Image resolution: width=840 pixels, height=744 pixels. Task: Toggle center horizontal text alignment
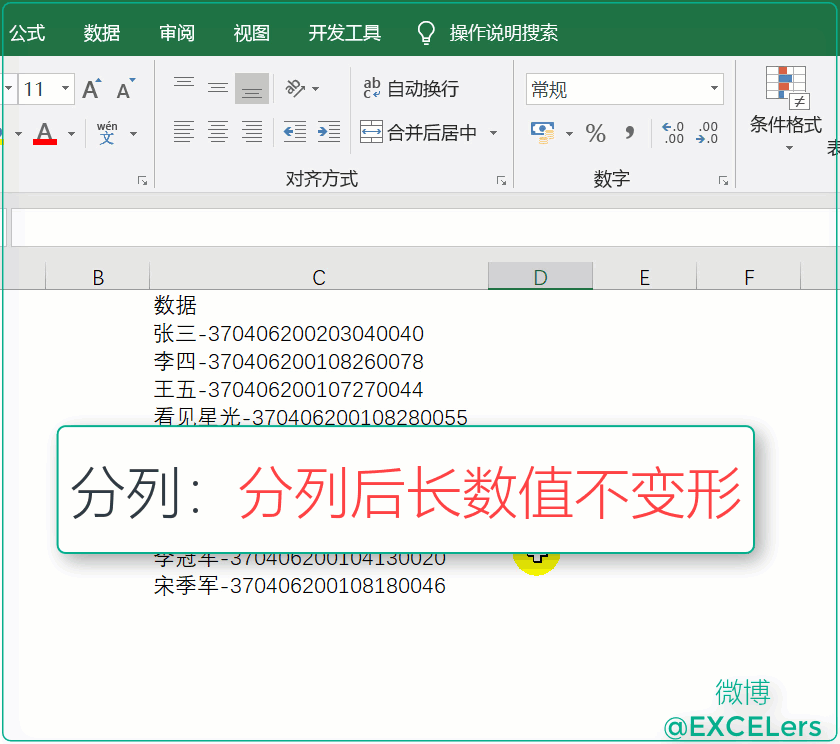pyautogui.click(x=218, y=132)
